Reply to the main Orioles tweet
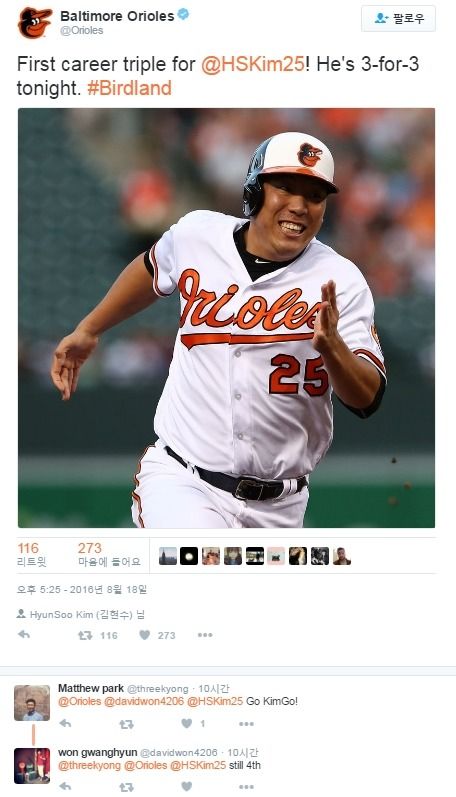The height and width of the screenshot is (797, 456). 24,634
